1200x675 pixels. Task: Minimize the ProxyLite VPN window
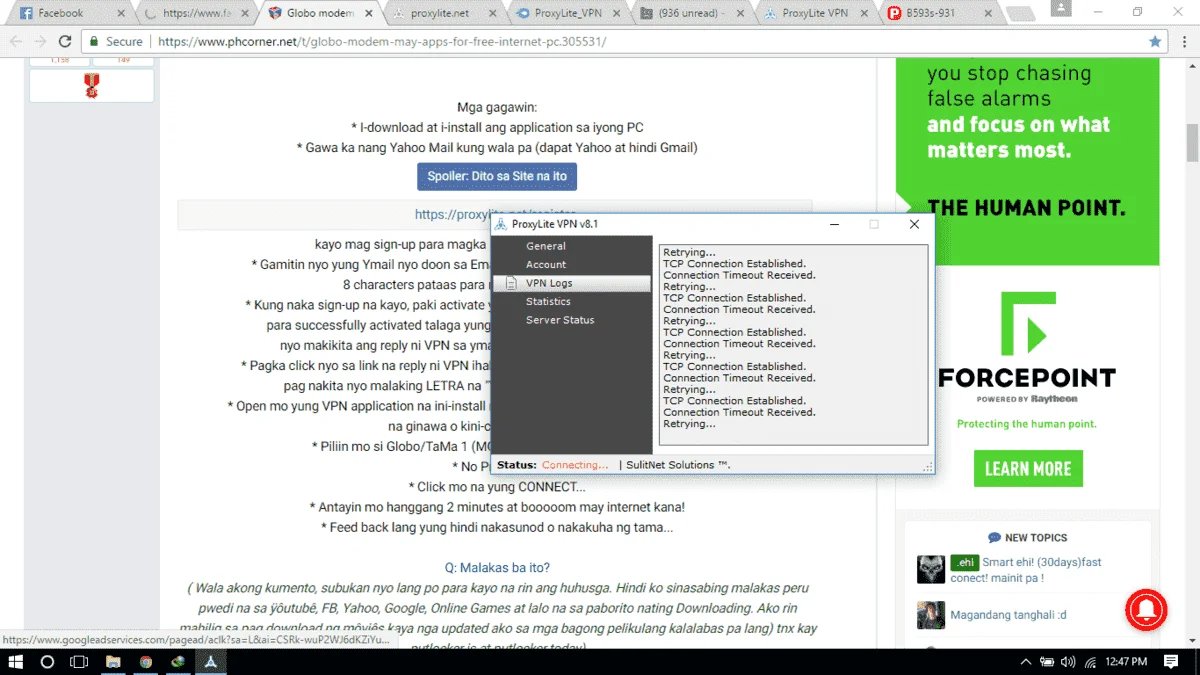[x=834, y=225]
